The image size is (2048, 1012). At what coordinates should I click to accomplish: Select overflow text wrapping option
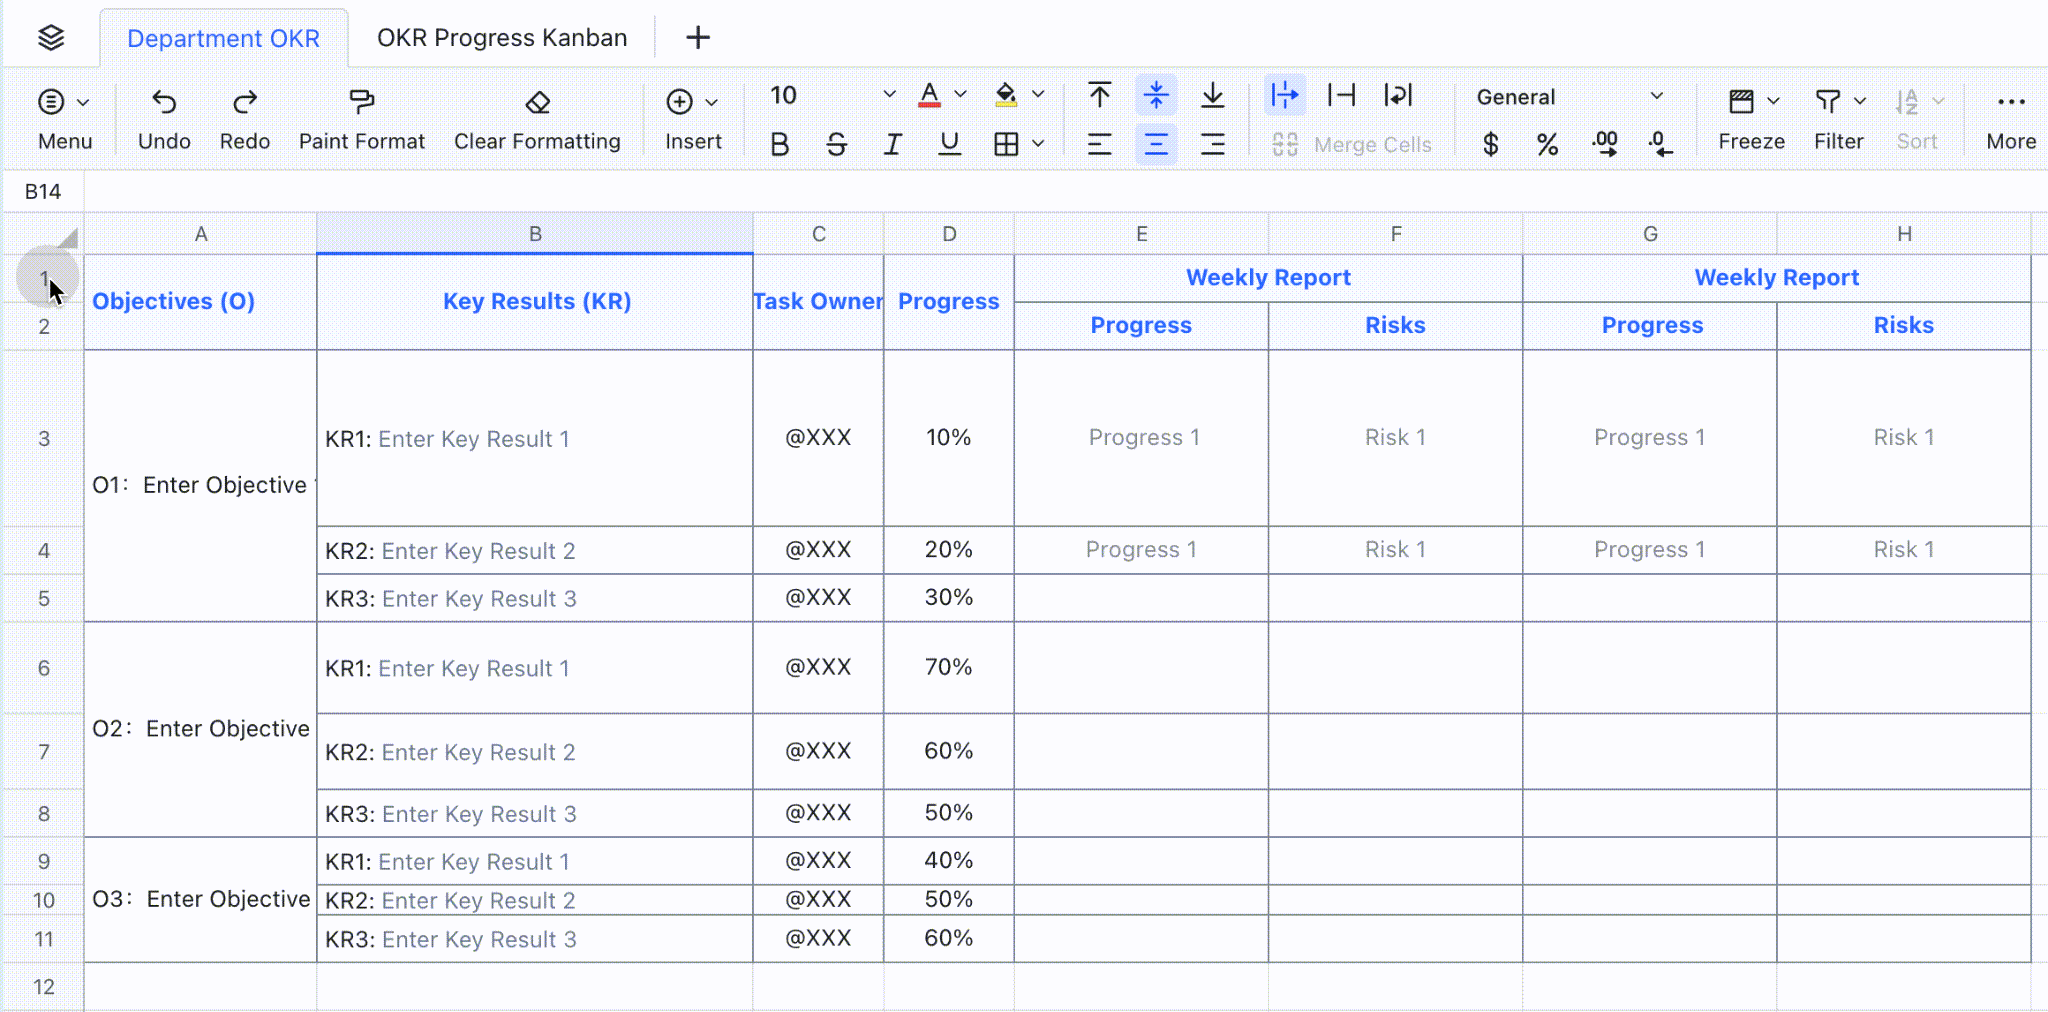point(1285,95)
